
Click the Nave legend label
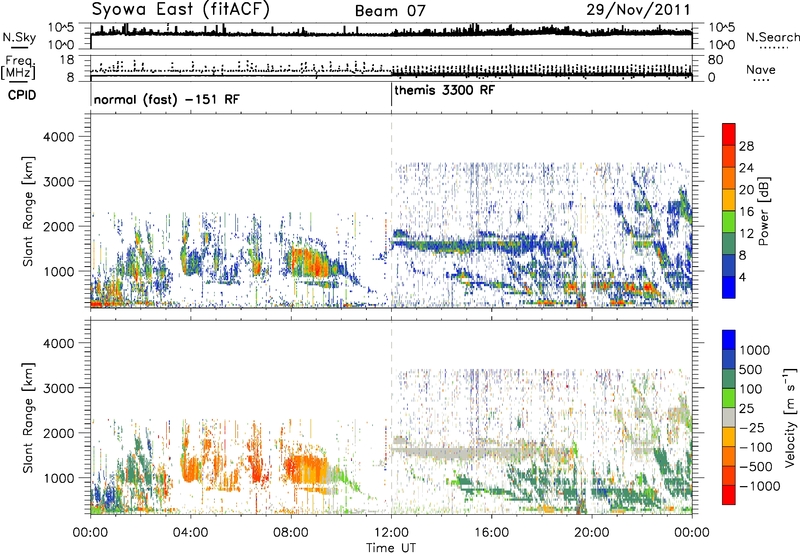[765, 69]
